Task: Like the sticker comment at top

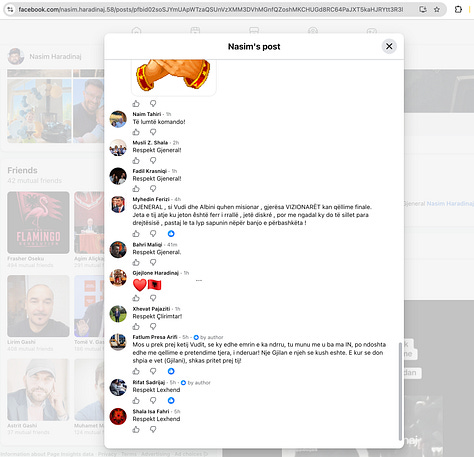Action: (x=136, y=104)
